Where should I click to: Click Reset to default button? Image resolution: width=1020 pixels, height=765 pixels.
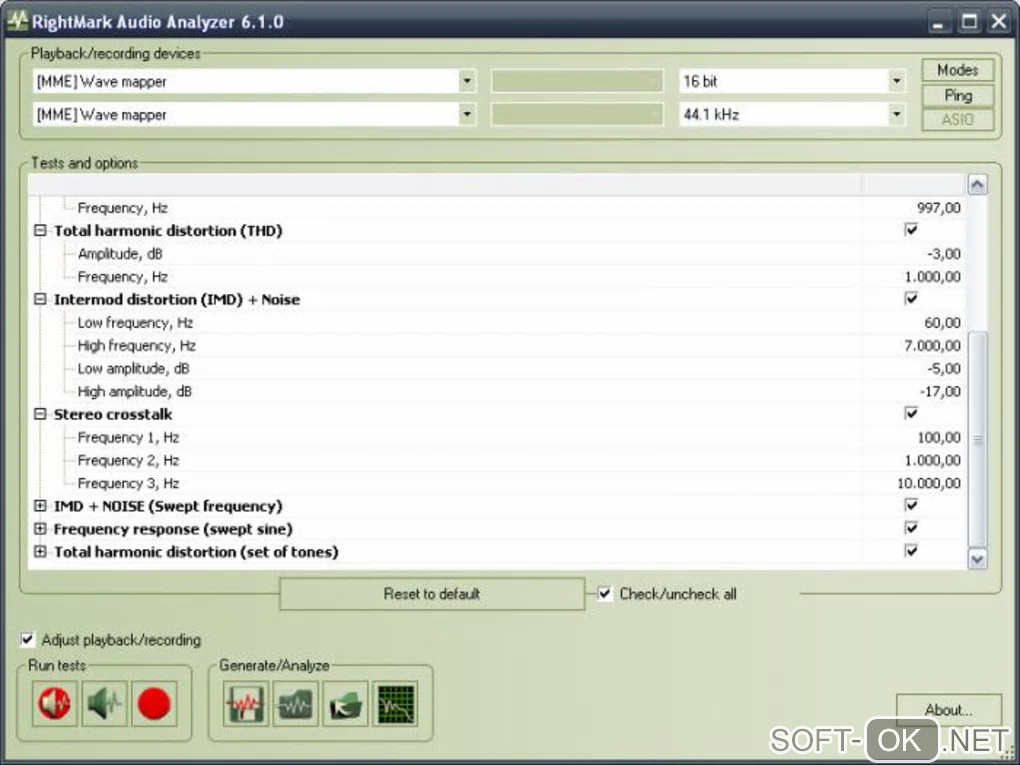tap(432, 593)
